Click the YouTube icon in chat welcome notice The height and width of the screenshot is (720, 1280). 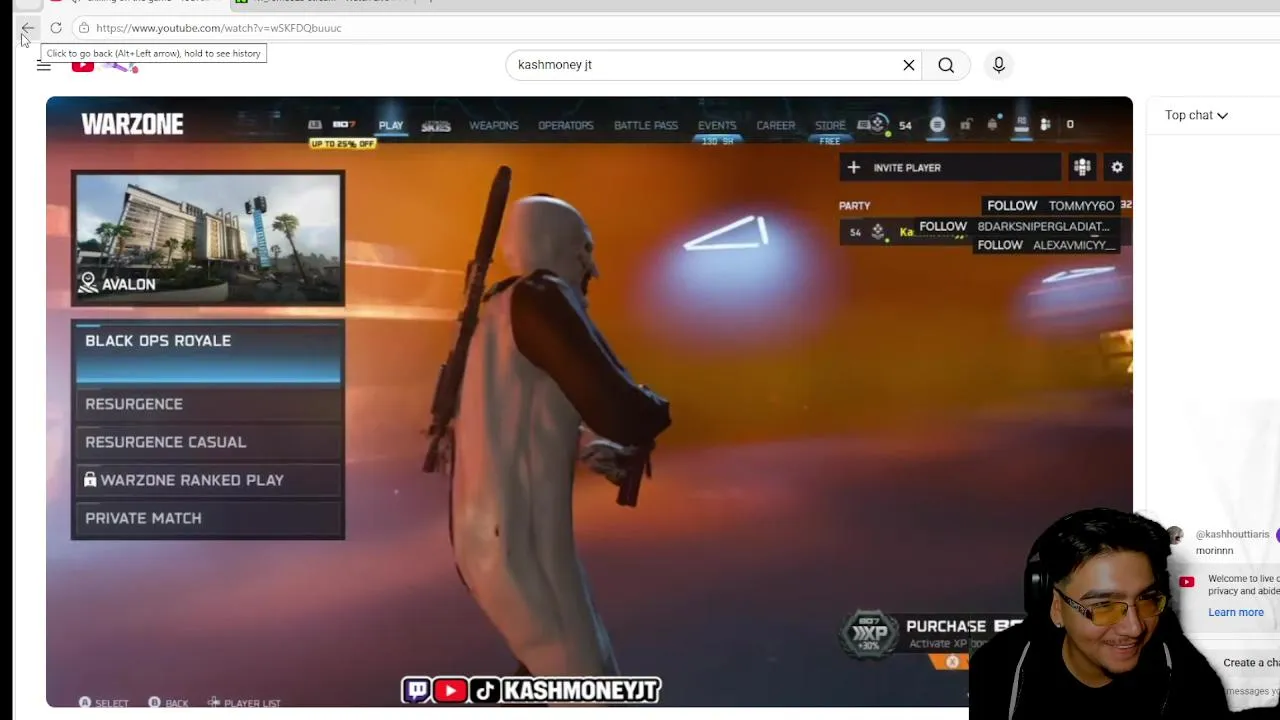(1186, 582)
